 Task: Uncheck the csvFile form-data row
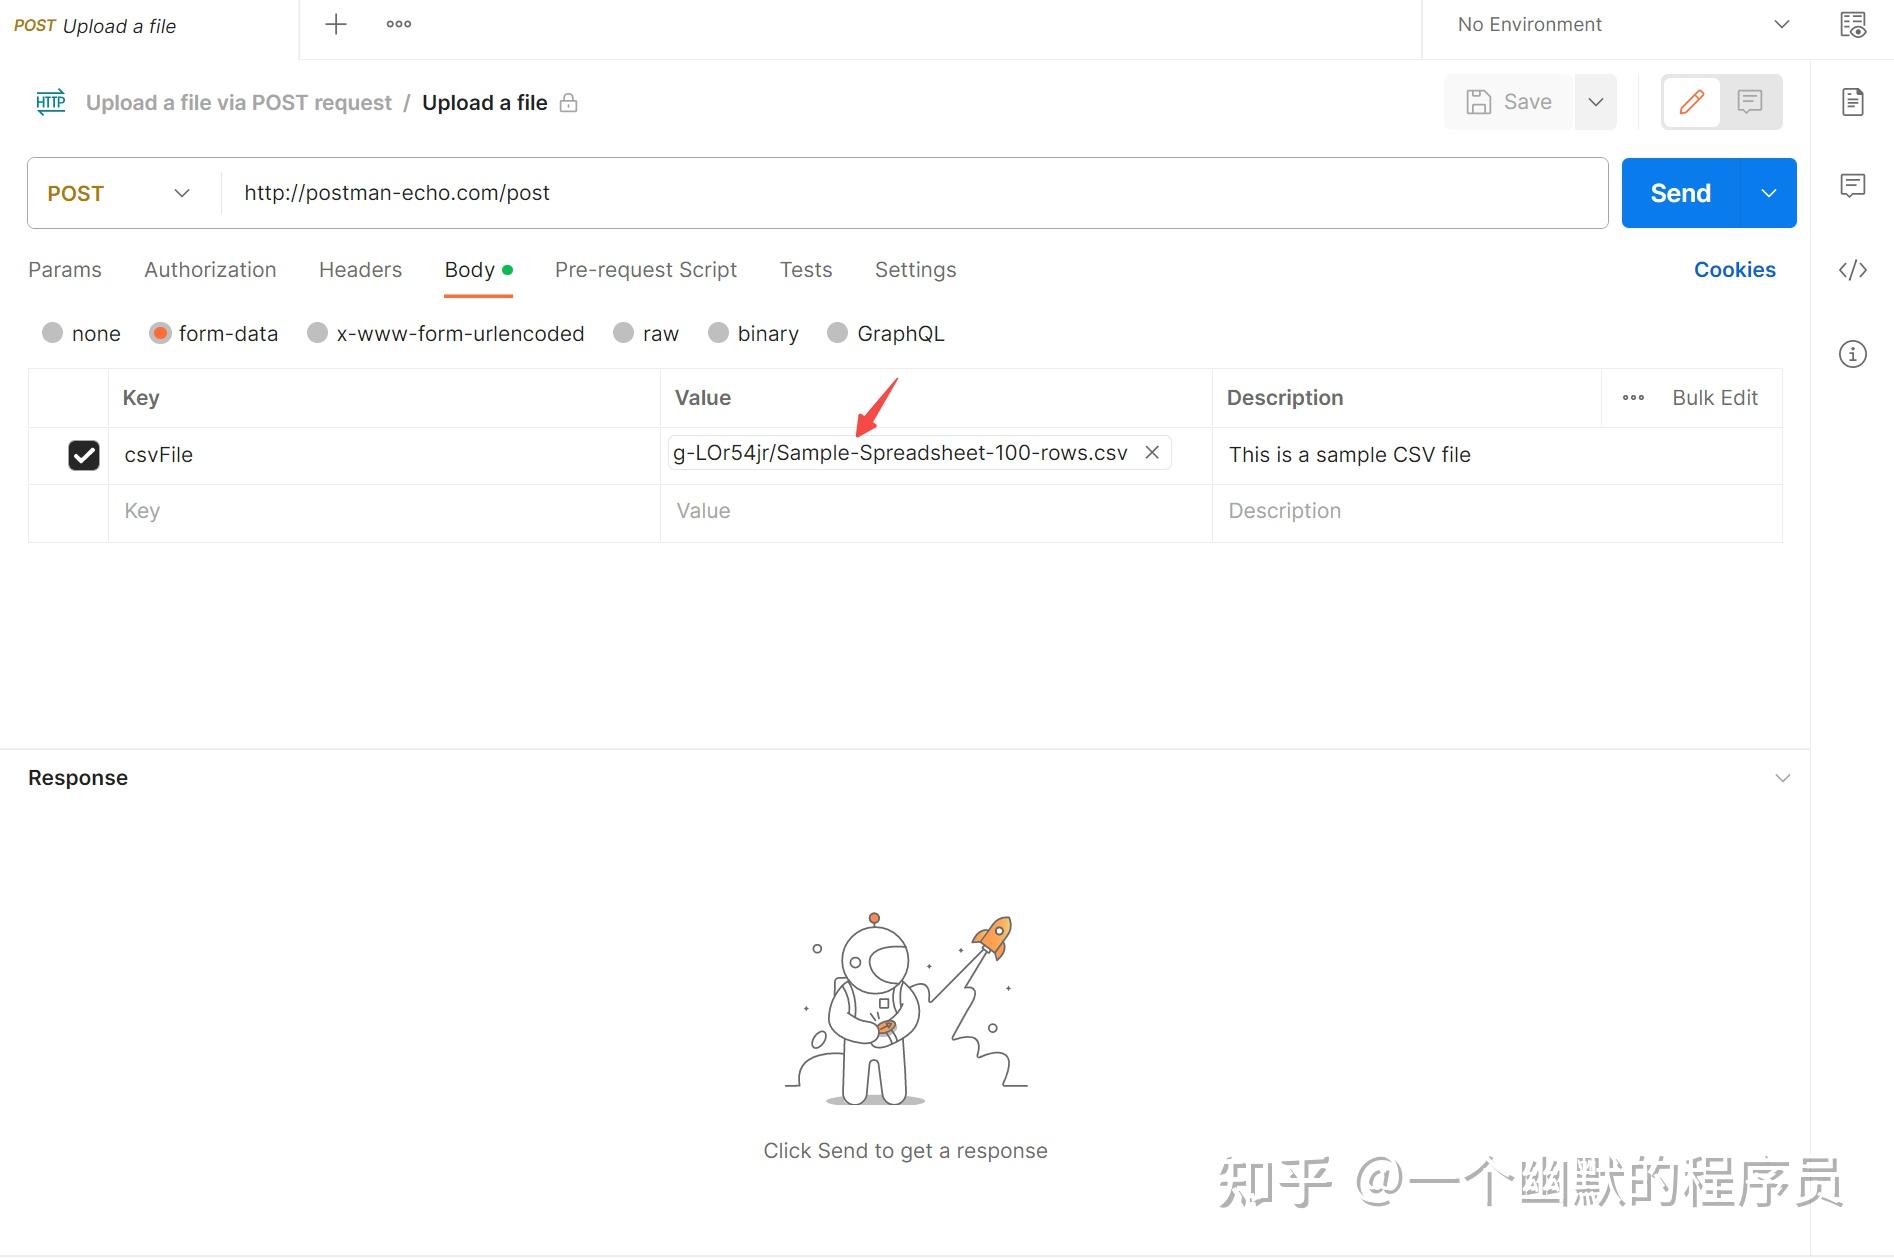(84, 455)
